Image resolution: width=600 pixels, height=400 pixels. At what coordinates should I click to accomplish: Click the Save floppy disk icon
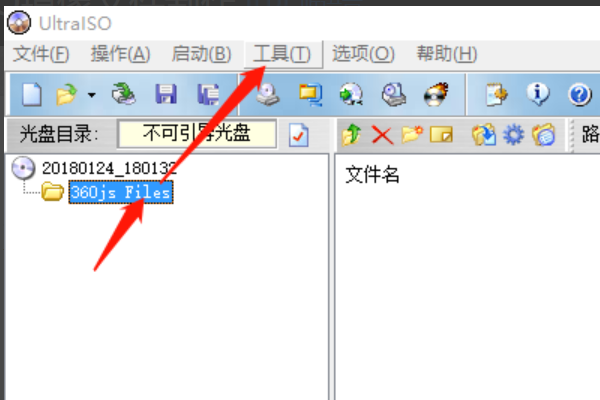click(166, 94)
